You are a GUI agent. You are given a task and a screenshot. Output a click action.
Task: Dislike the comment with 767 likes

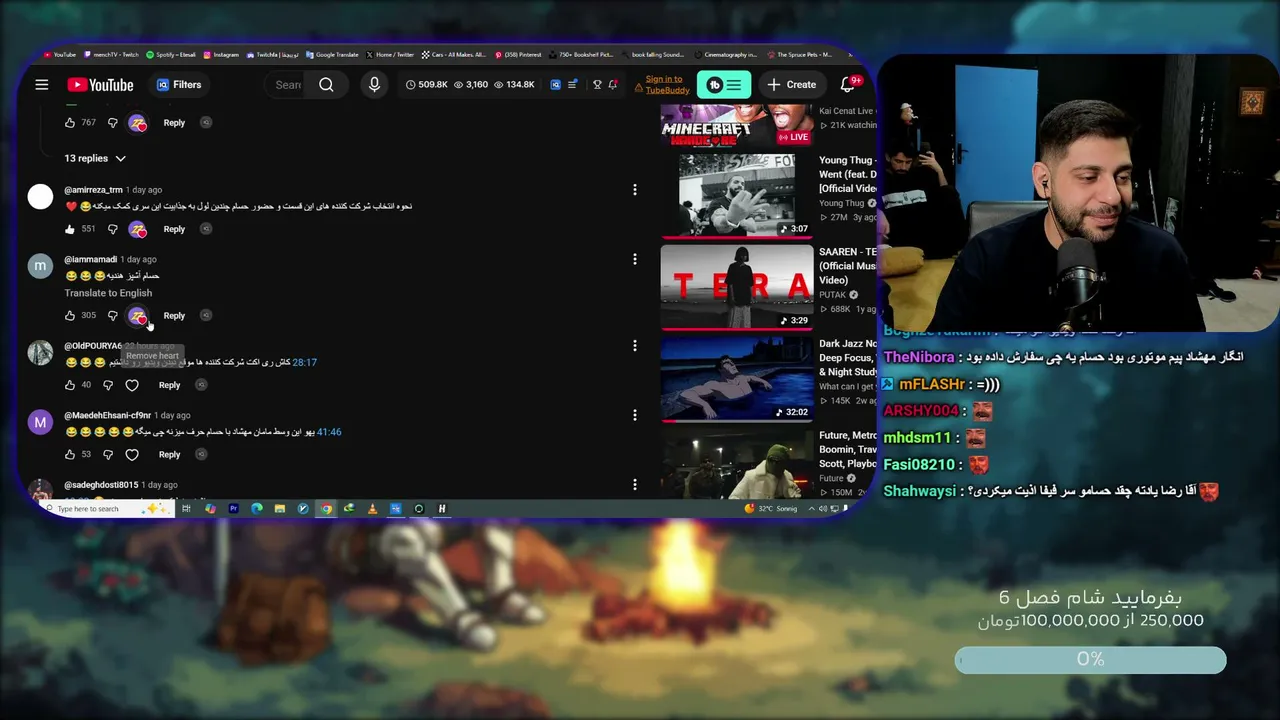tap(112, 123)
